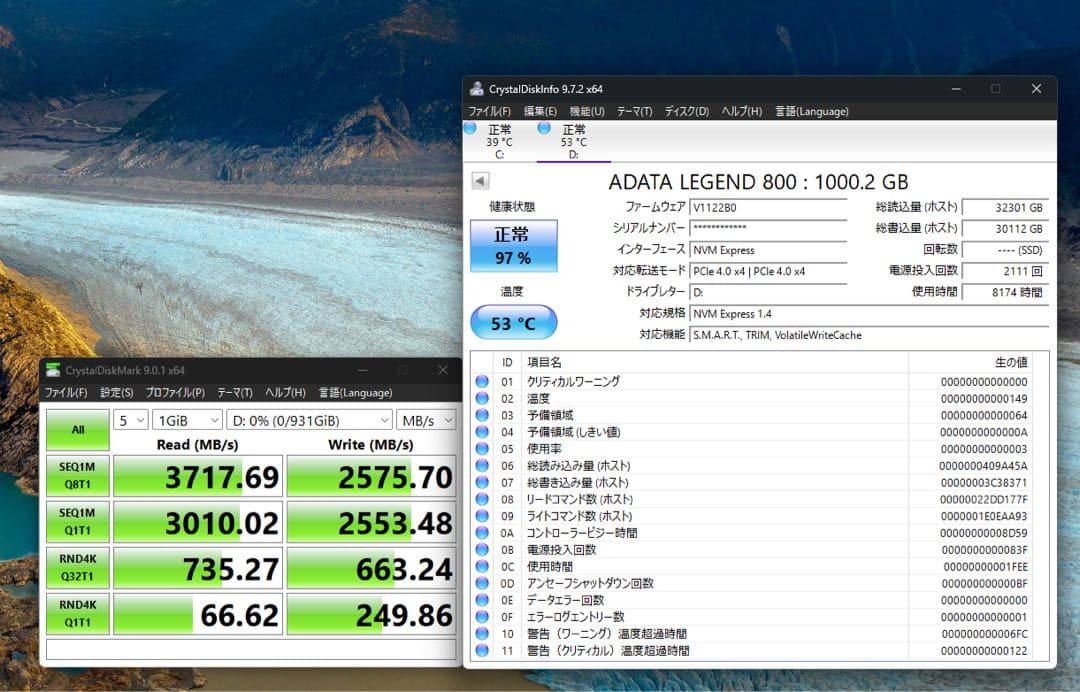Open the test size dropdown showing 1GiB

pos(186,420)
